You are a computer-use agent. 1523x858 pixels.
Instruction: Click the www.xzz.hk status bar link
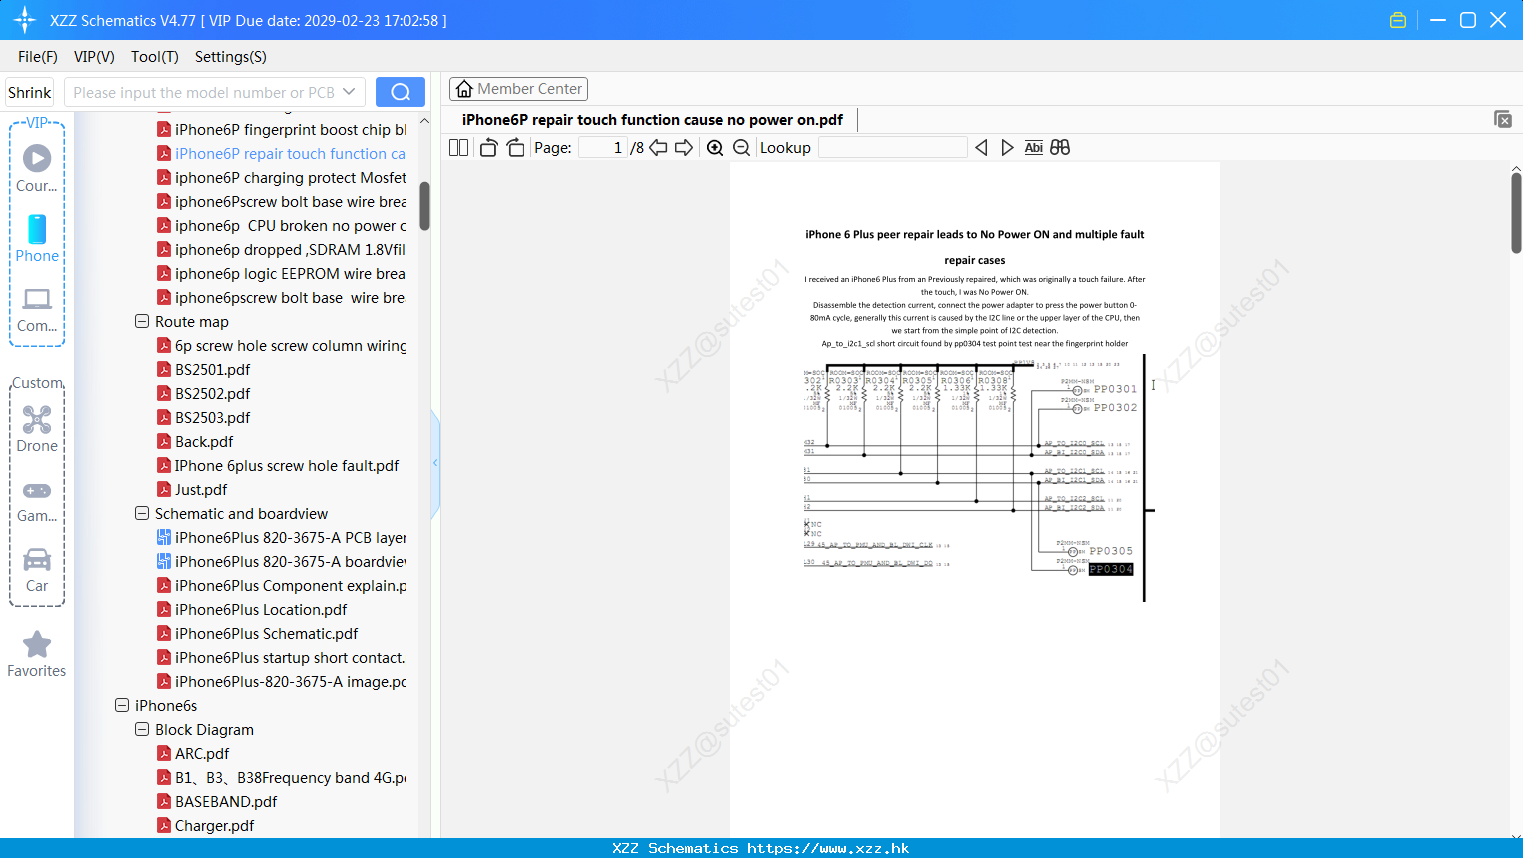(828, 848)
